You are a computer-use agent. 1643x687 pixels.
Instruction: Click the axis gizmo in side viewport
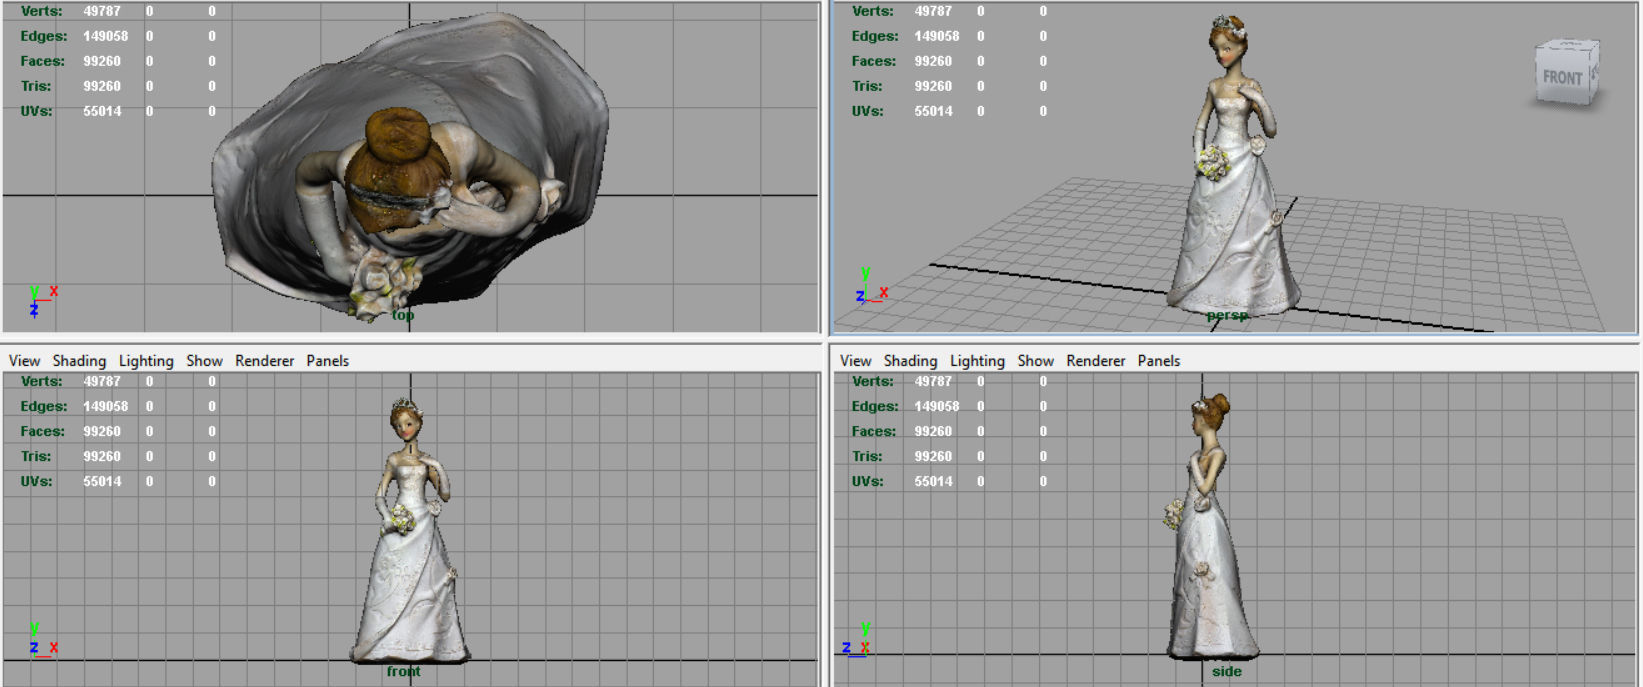(x=857, y=639)
